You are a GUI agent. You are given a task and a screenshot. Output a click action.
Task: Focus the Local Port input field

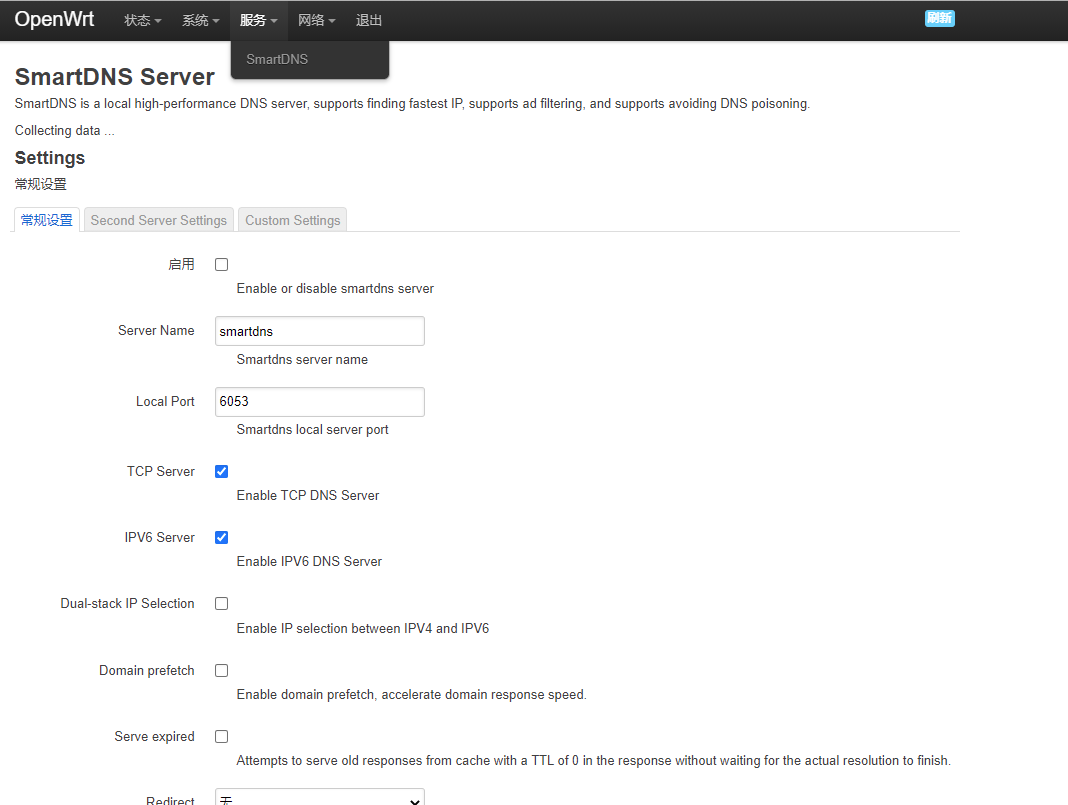click(x=319, y=402)
